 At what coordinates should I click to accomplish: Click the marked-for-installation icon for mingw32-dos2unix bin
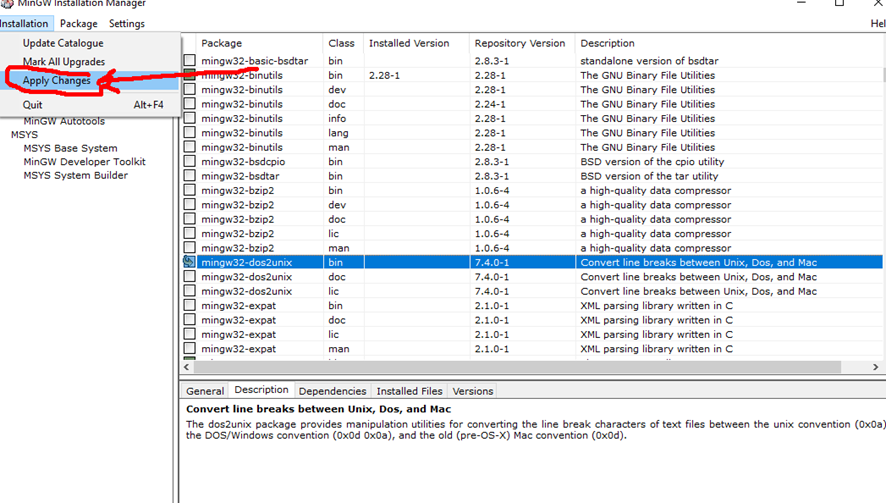(189, 262)
